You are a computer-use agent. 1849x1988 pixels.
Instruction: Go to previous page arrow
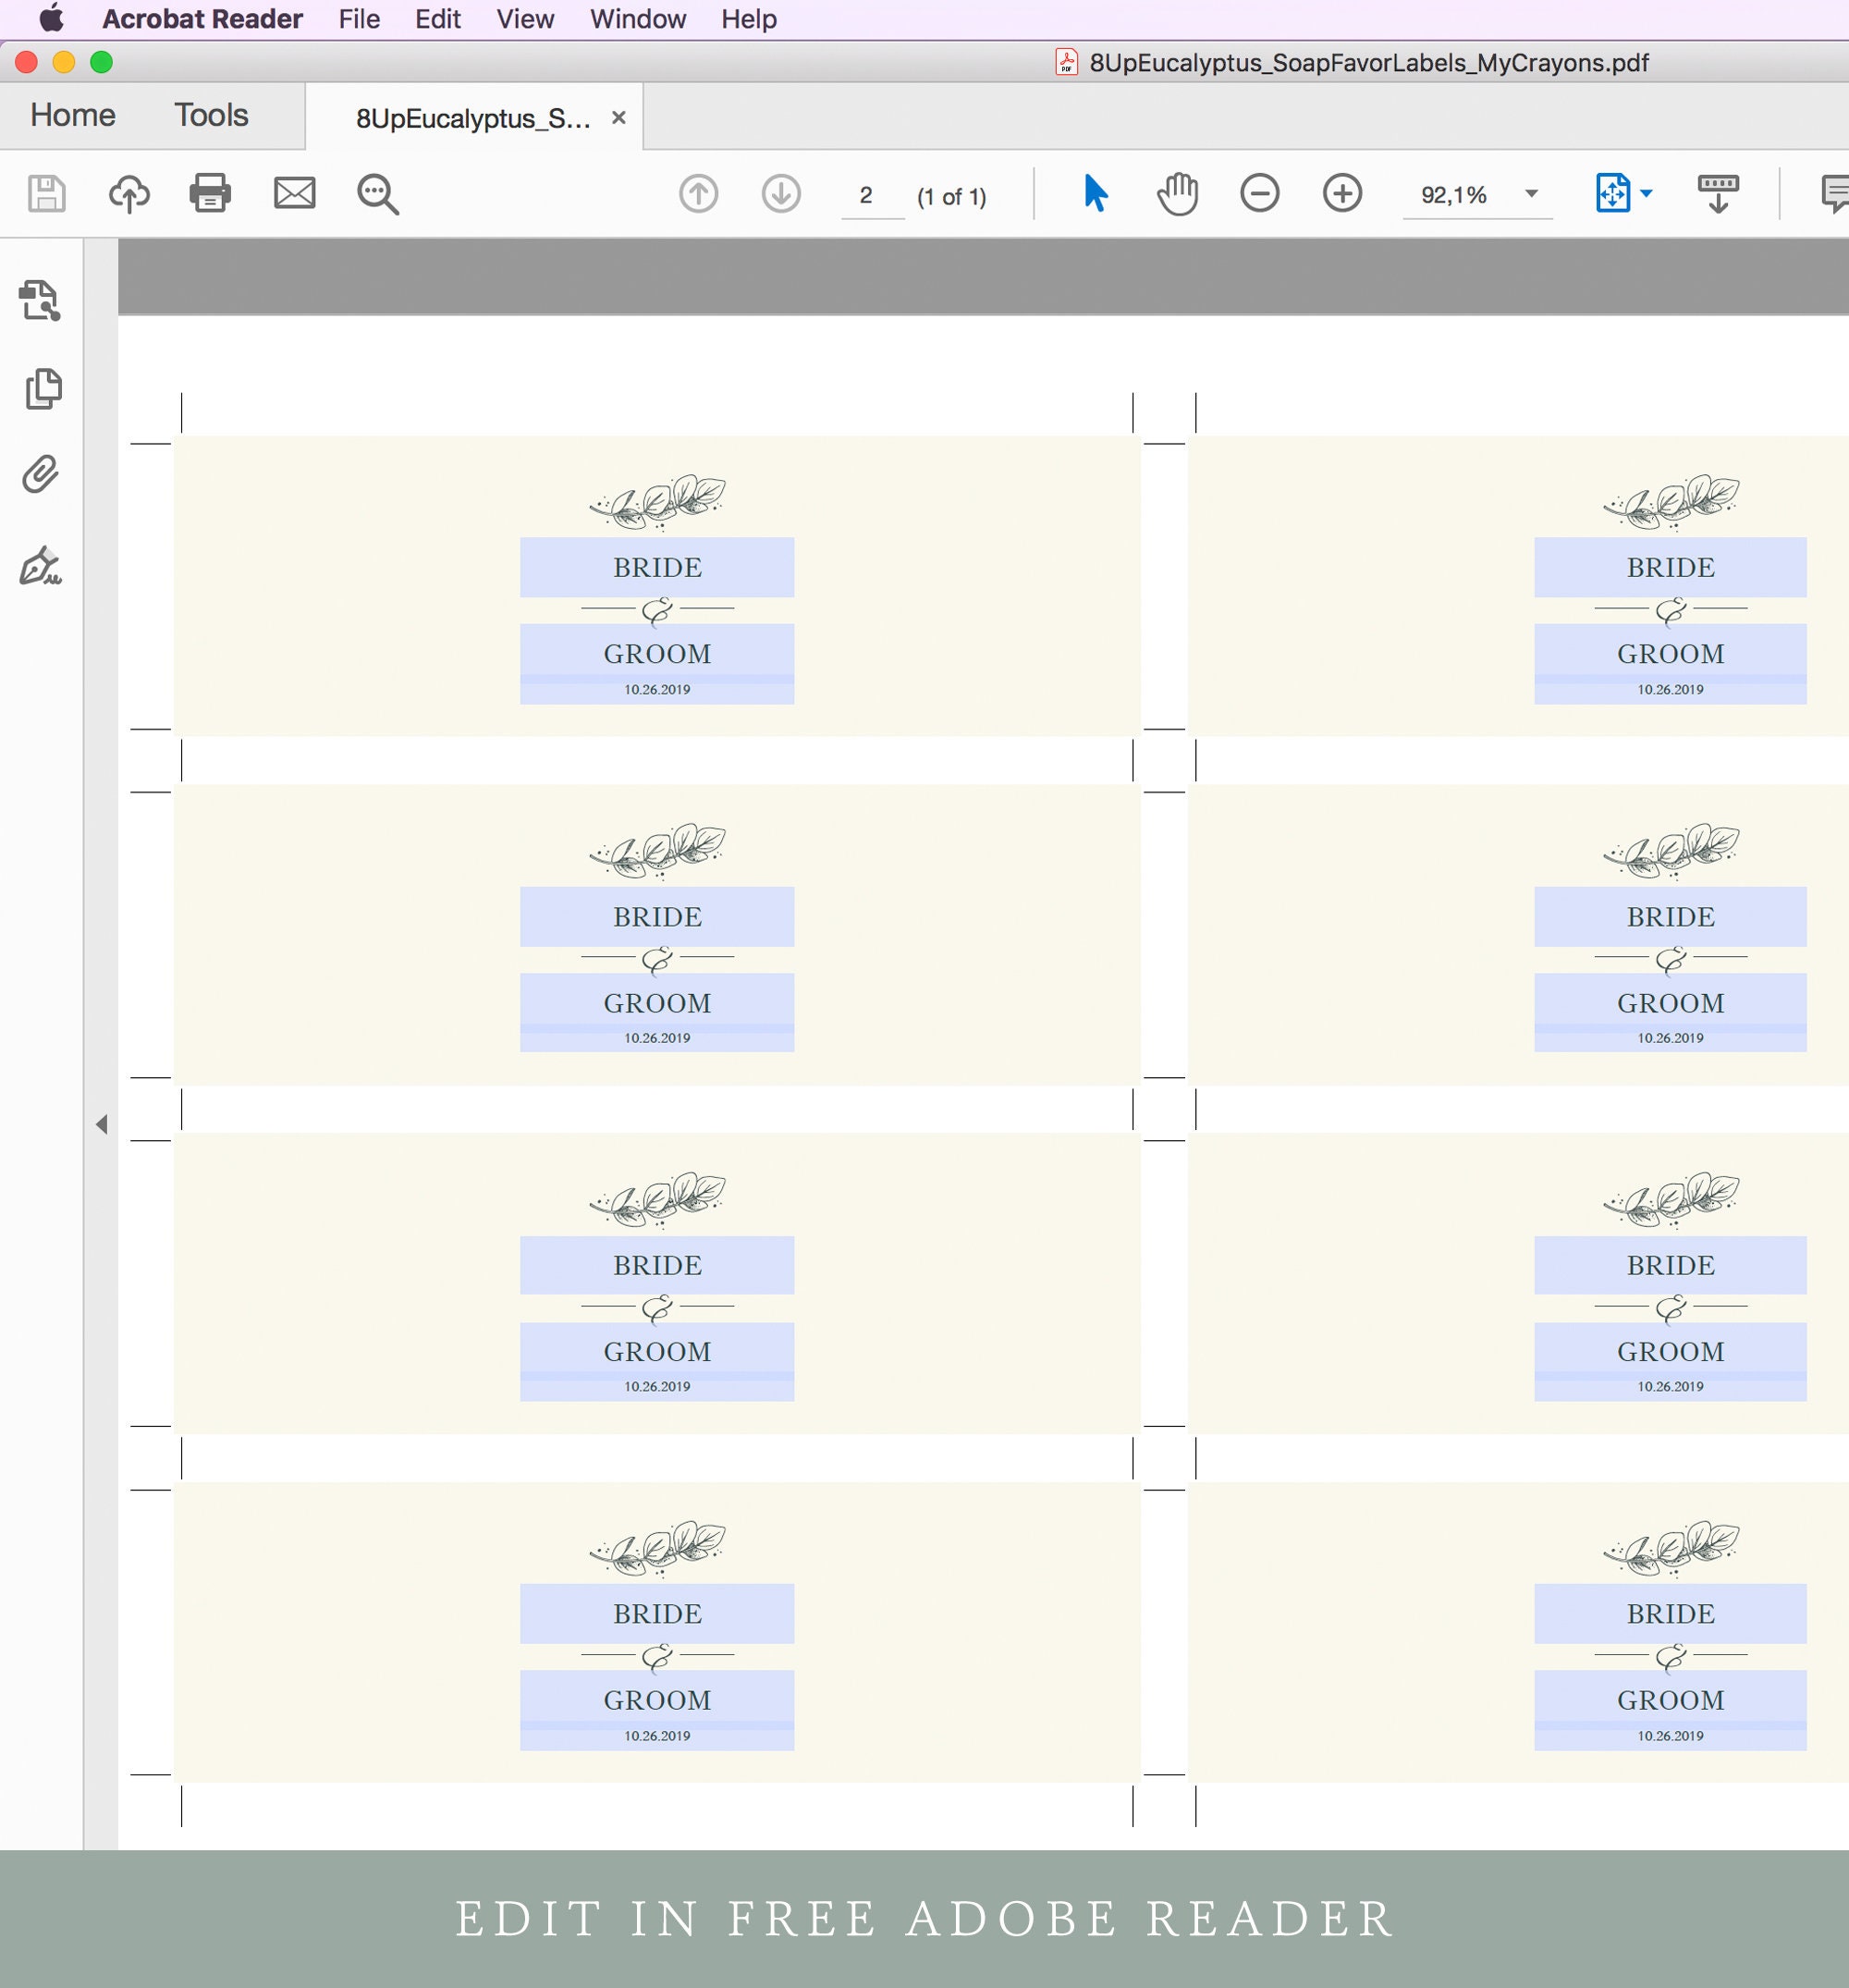coord(699,194)
